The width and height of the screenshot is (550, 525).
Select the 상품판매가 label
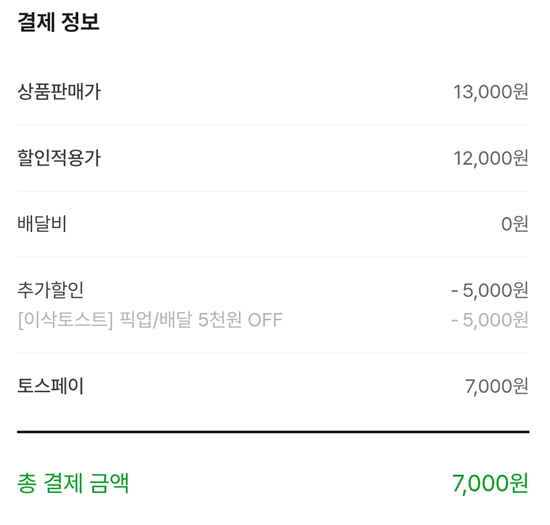(x=59, y=92)
